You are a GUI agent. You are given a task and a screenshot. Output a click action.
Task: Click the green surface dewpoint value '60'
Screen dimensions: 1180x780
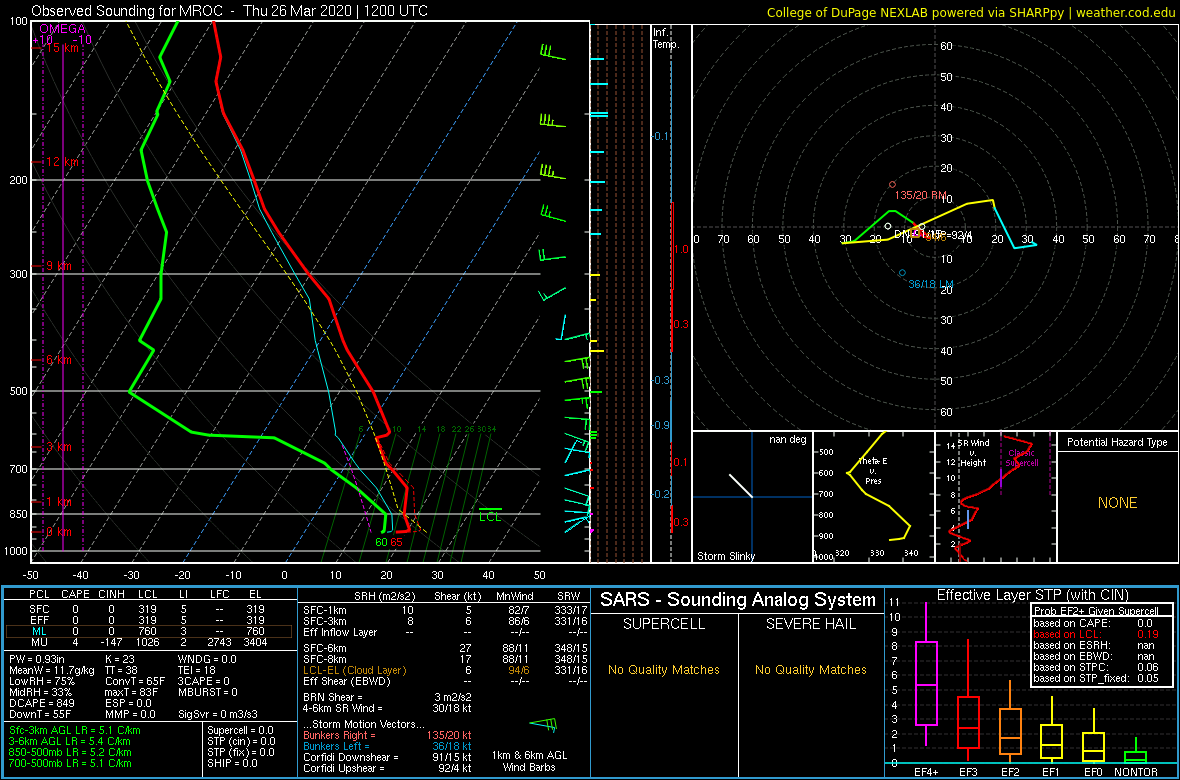381,541
